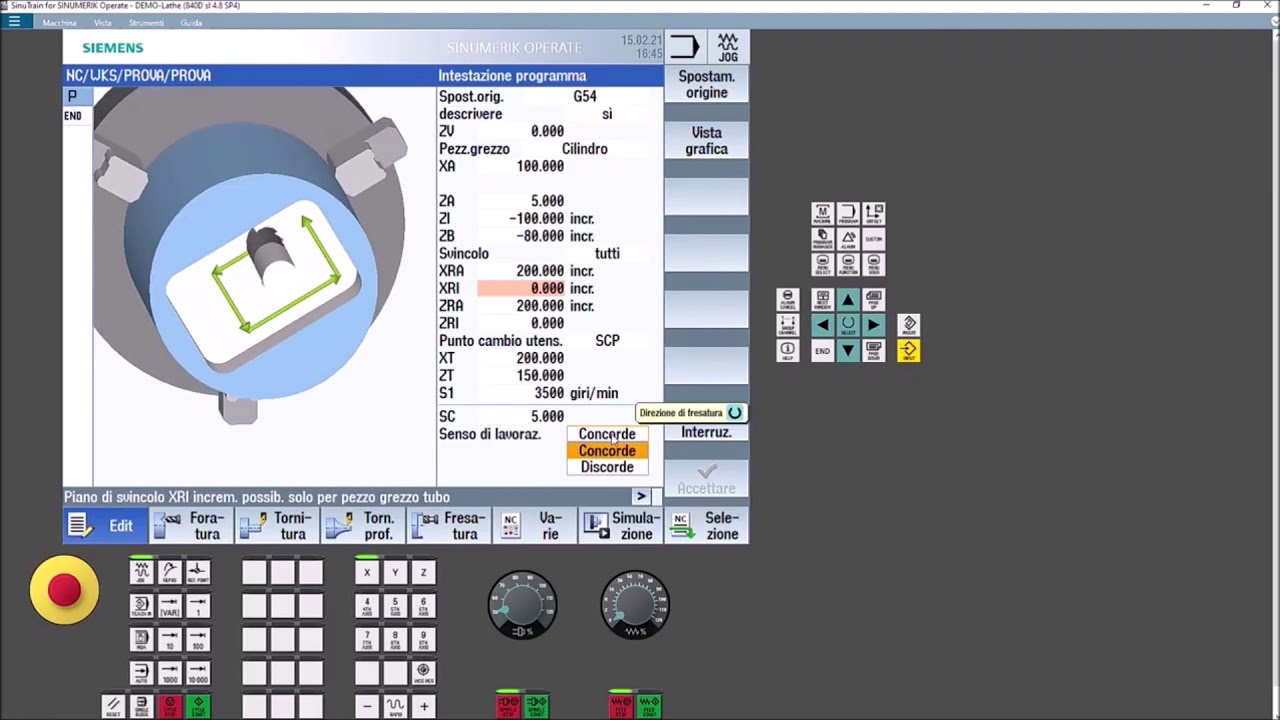Open the HELP key with info symbol
This screenshot has width=1280, height=720.
788,350
